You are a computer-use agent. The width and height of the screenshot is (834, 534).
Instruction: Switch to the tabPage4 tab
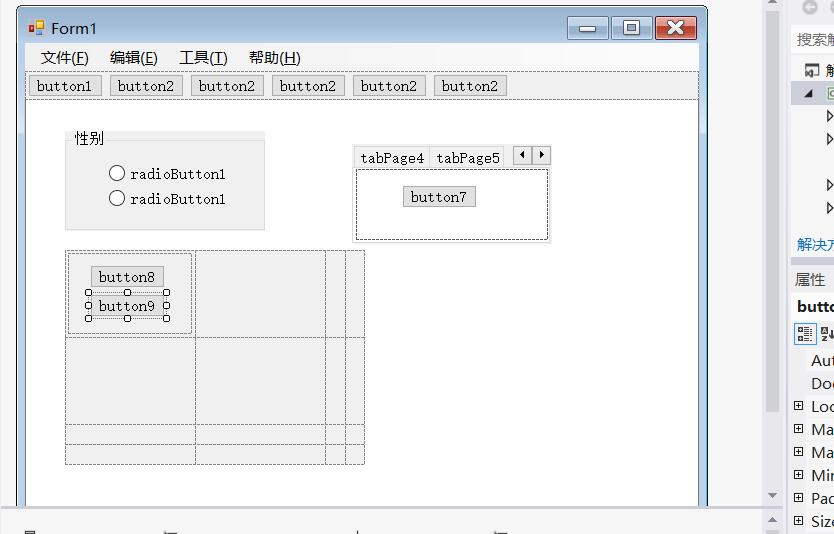(x=391, y=158)
